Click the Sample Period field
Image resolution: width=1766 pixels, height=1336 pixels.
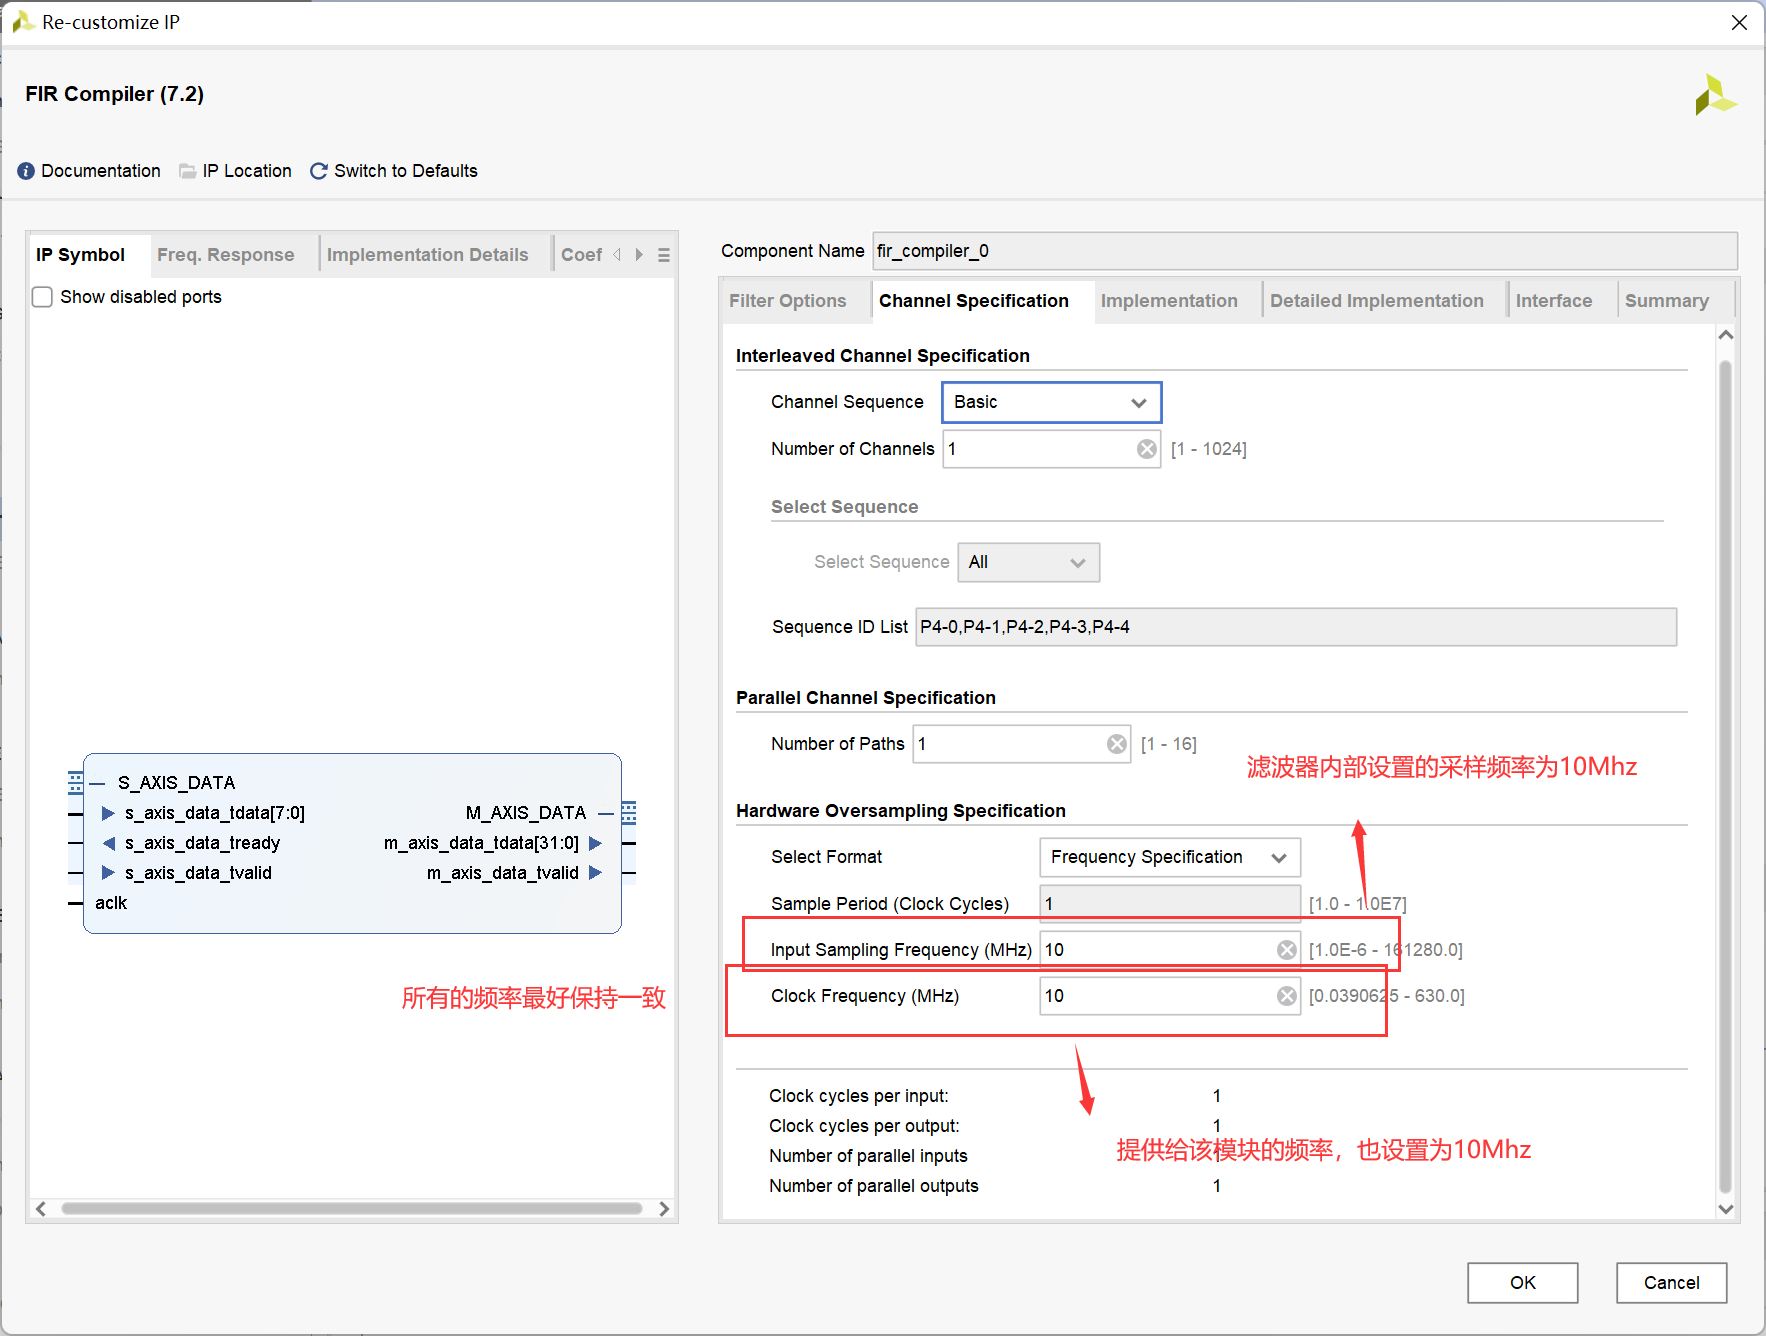point(1170,904)
